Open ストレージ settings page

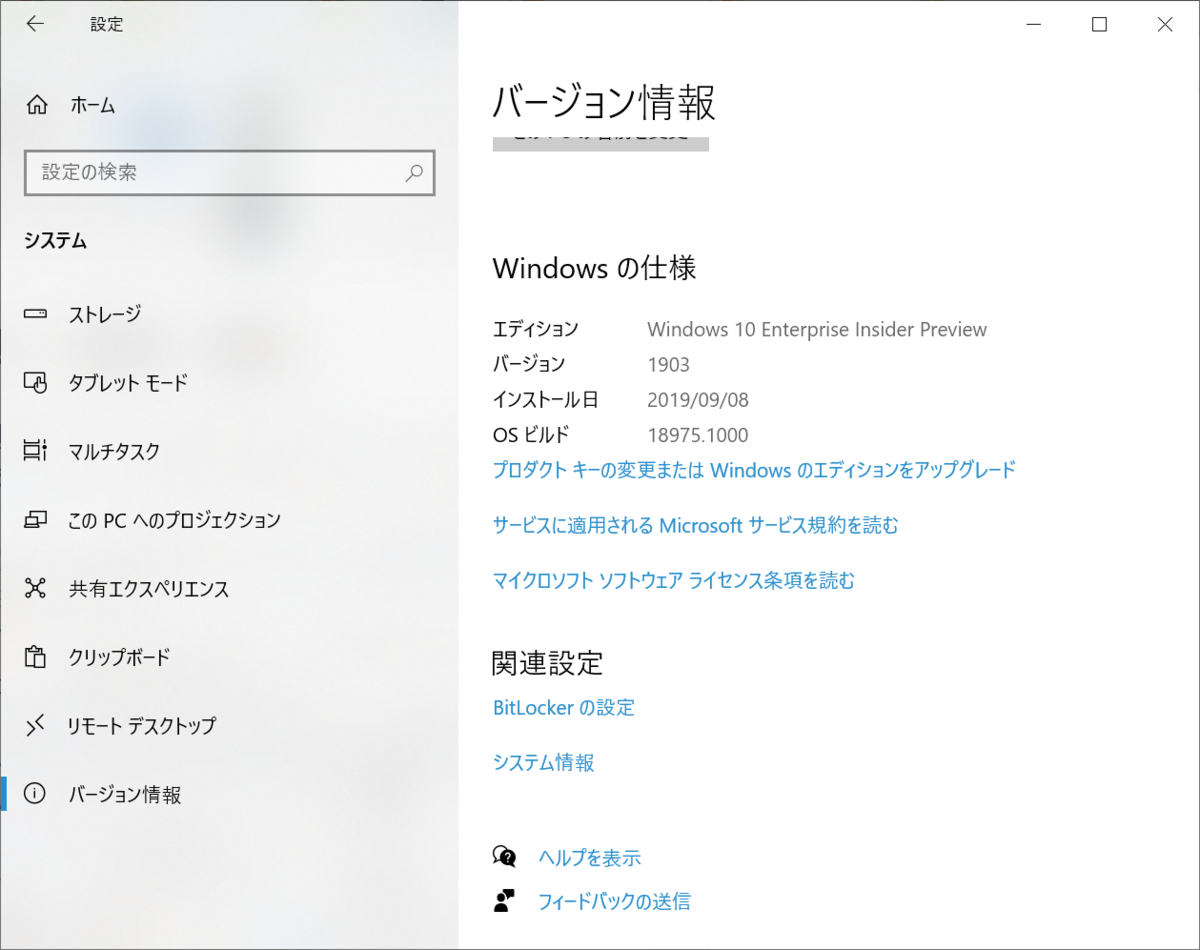[104, 314]
